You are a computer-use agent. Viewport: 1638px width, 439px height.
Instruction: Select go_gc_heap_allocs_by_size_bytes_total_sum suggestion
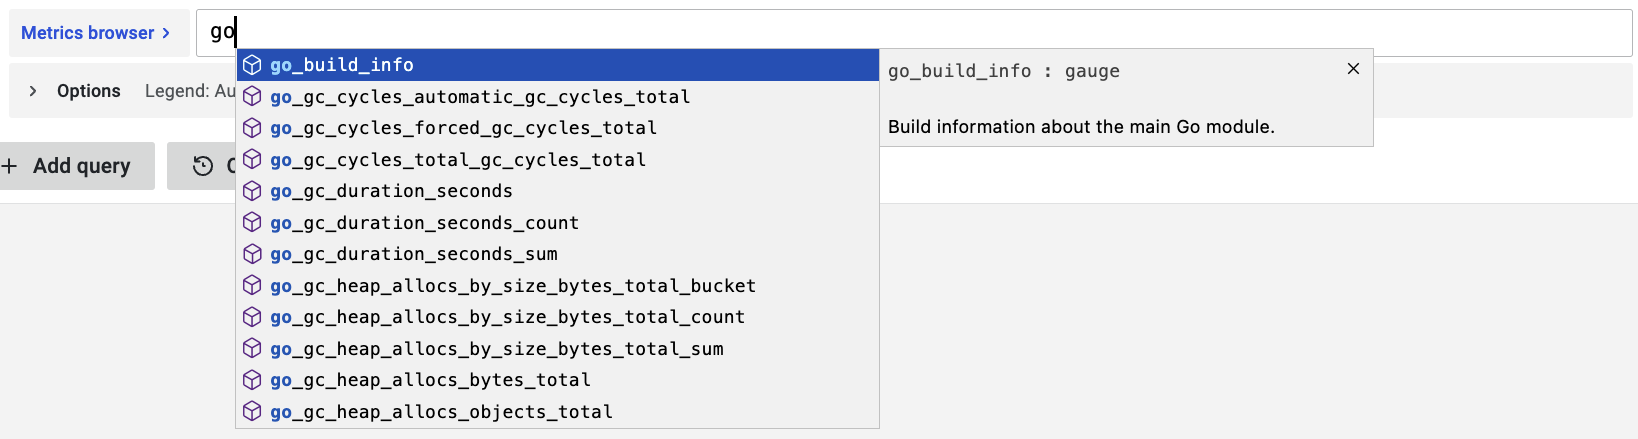(497, 349)
